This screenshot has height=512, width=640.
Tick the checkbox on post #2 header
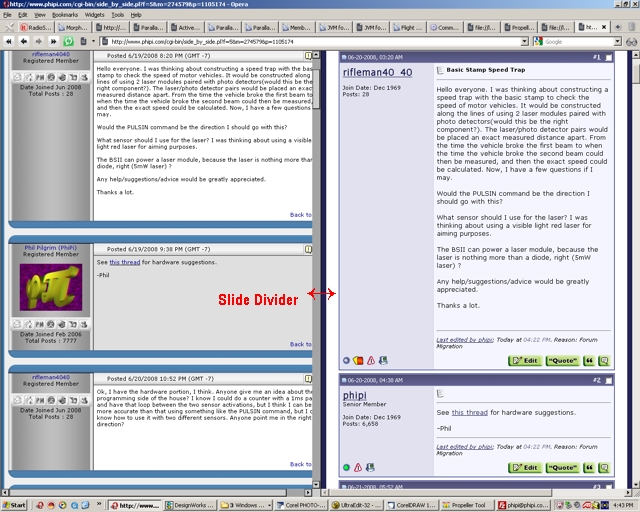tap(608, 381)
